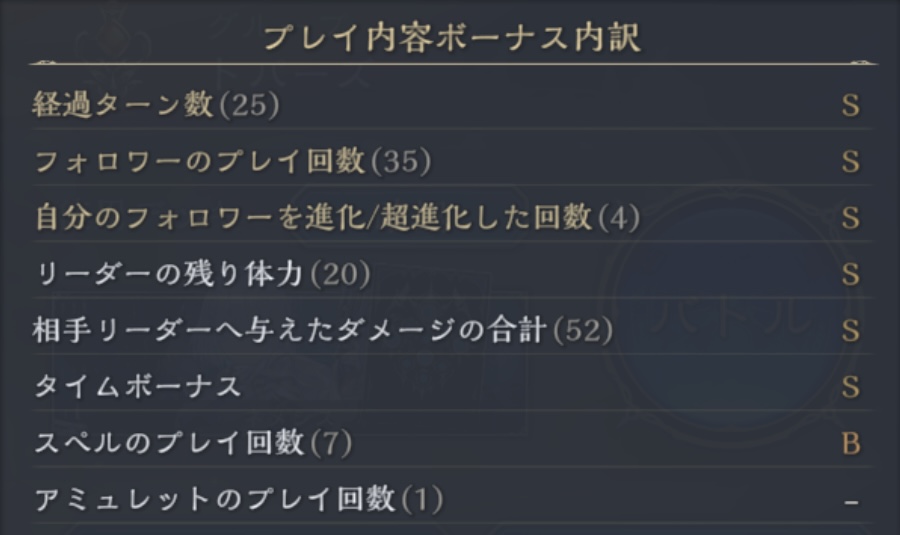Select the リーダーの残り体力 (20) row
Screen dimensions: 900x535
452,273
